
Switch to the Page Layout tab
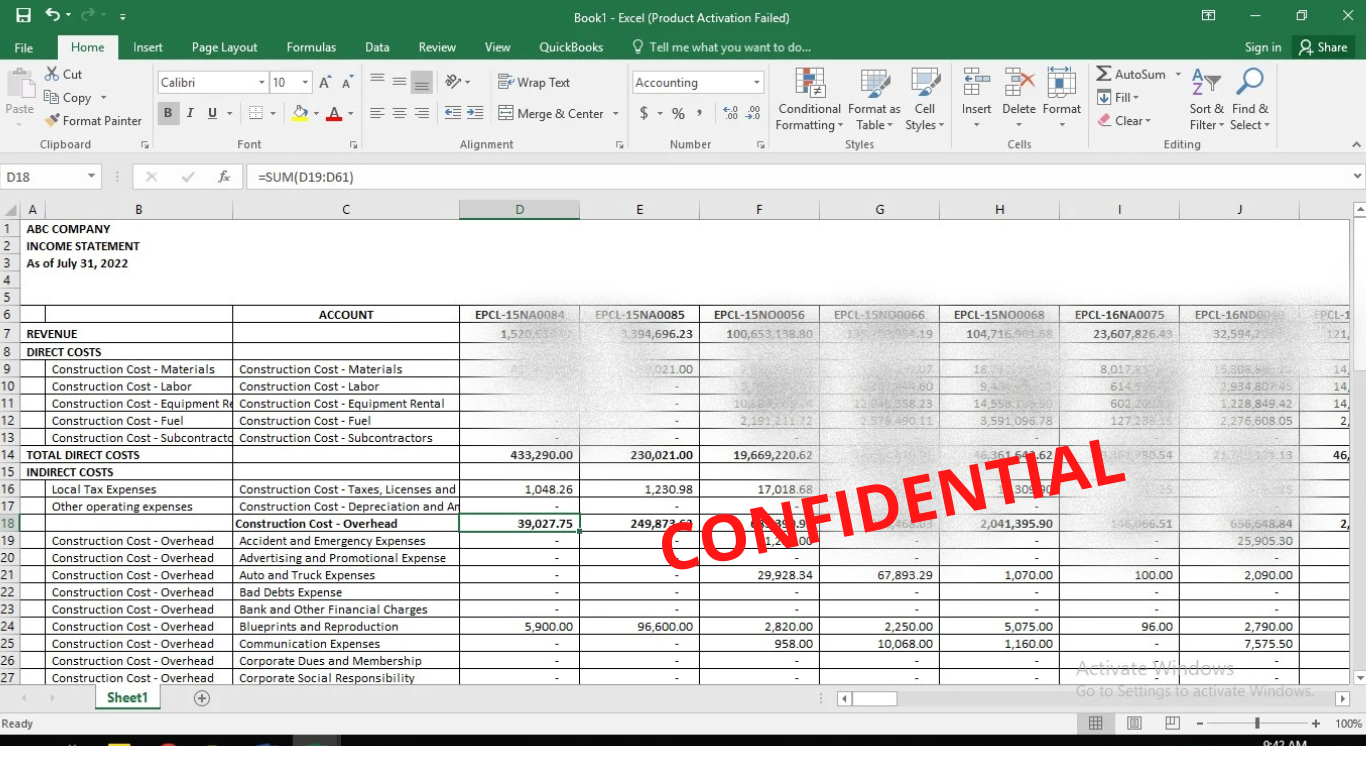click(x=224, y=47)
